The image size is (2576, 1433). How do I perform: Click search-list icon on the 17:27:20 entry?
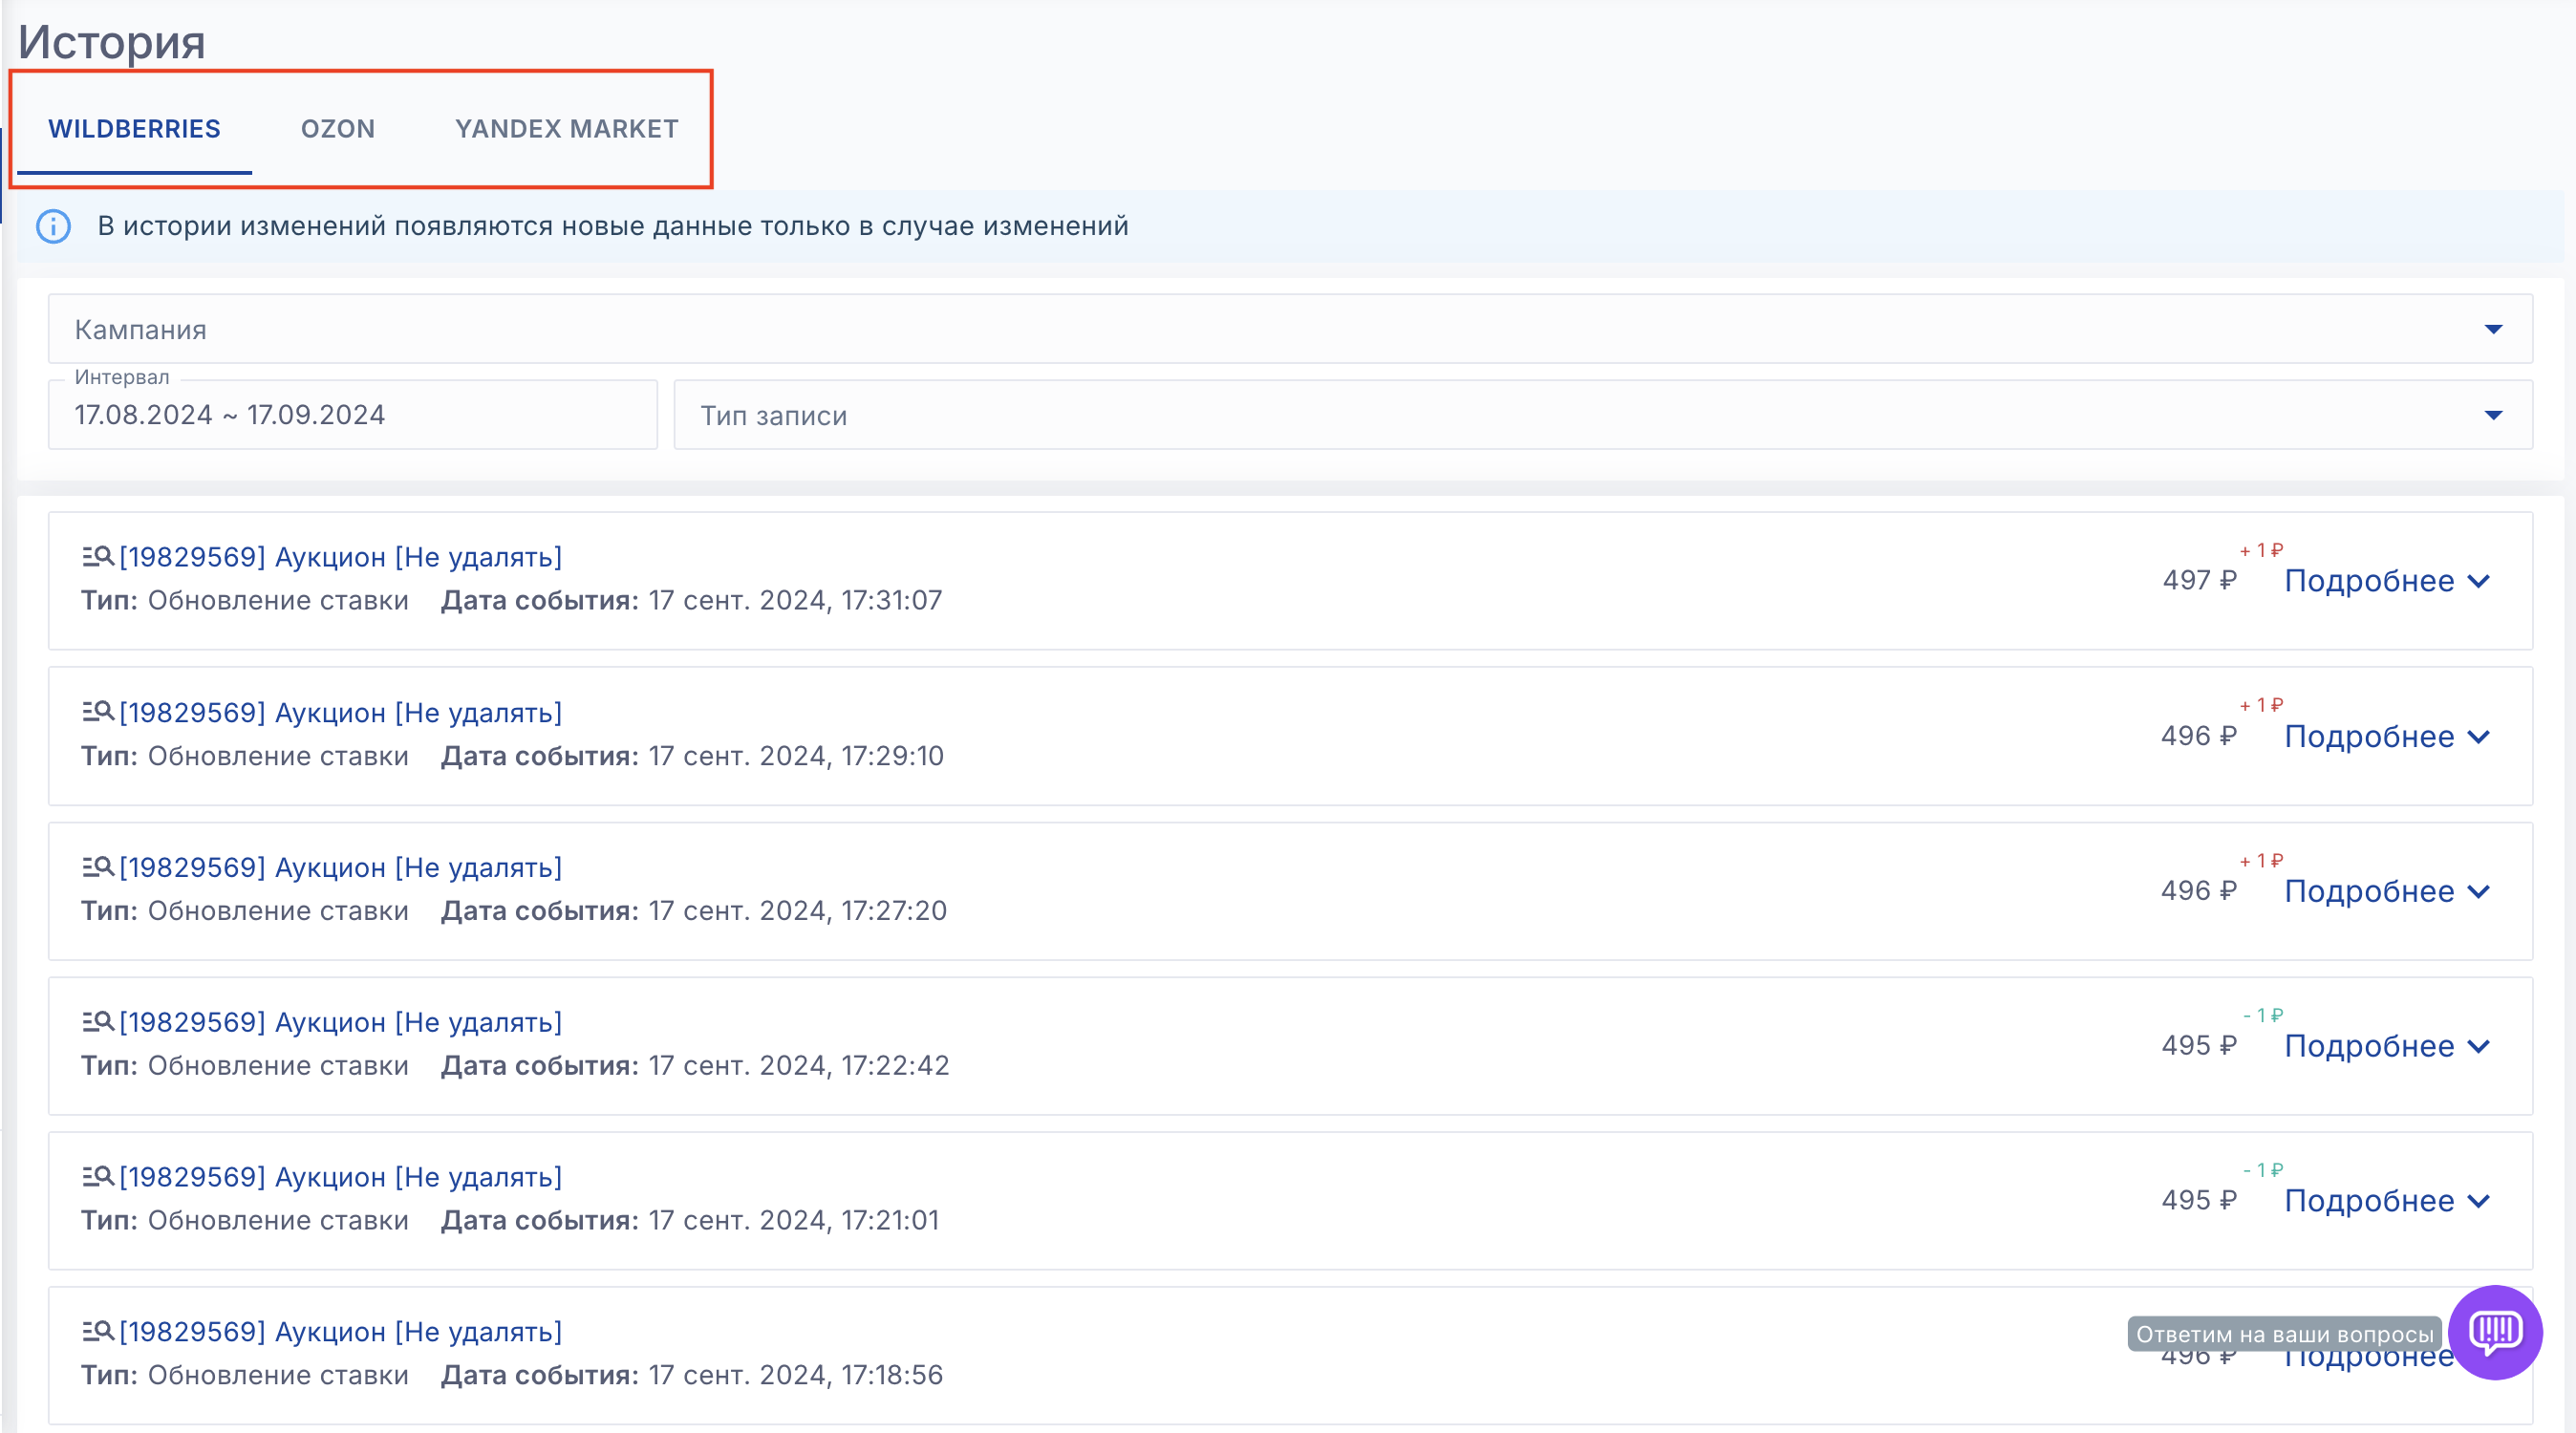point(98,866)
